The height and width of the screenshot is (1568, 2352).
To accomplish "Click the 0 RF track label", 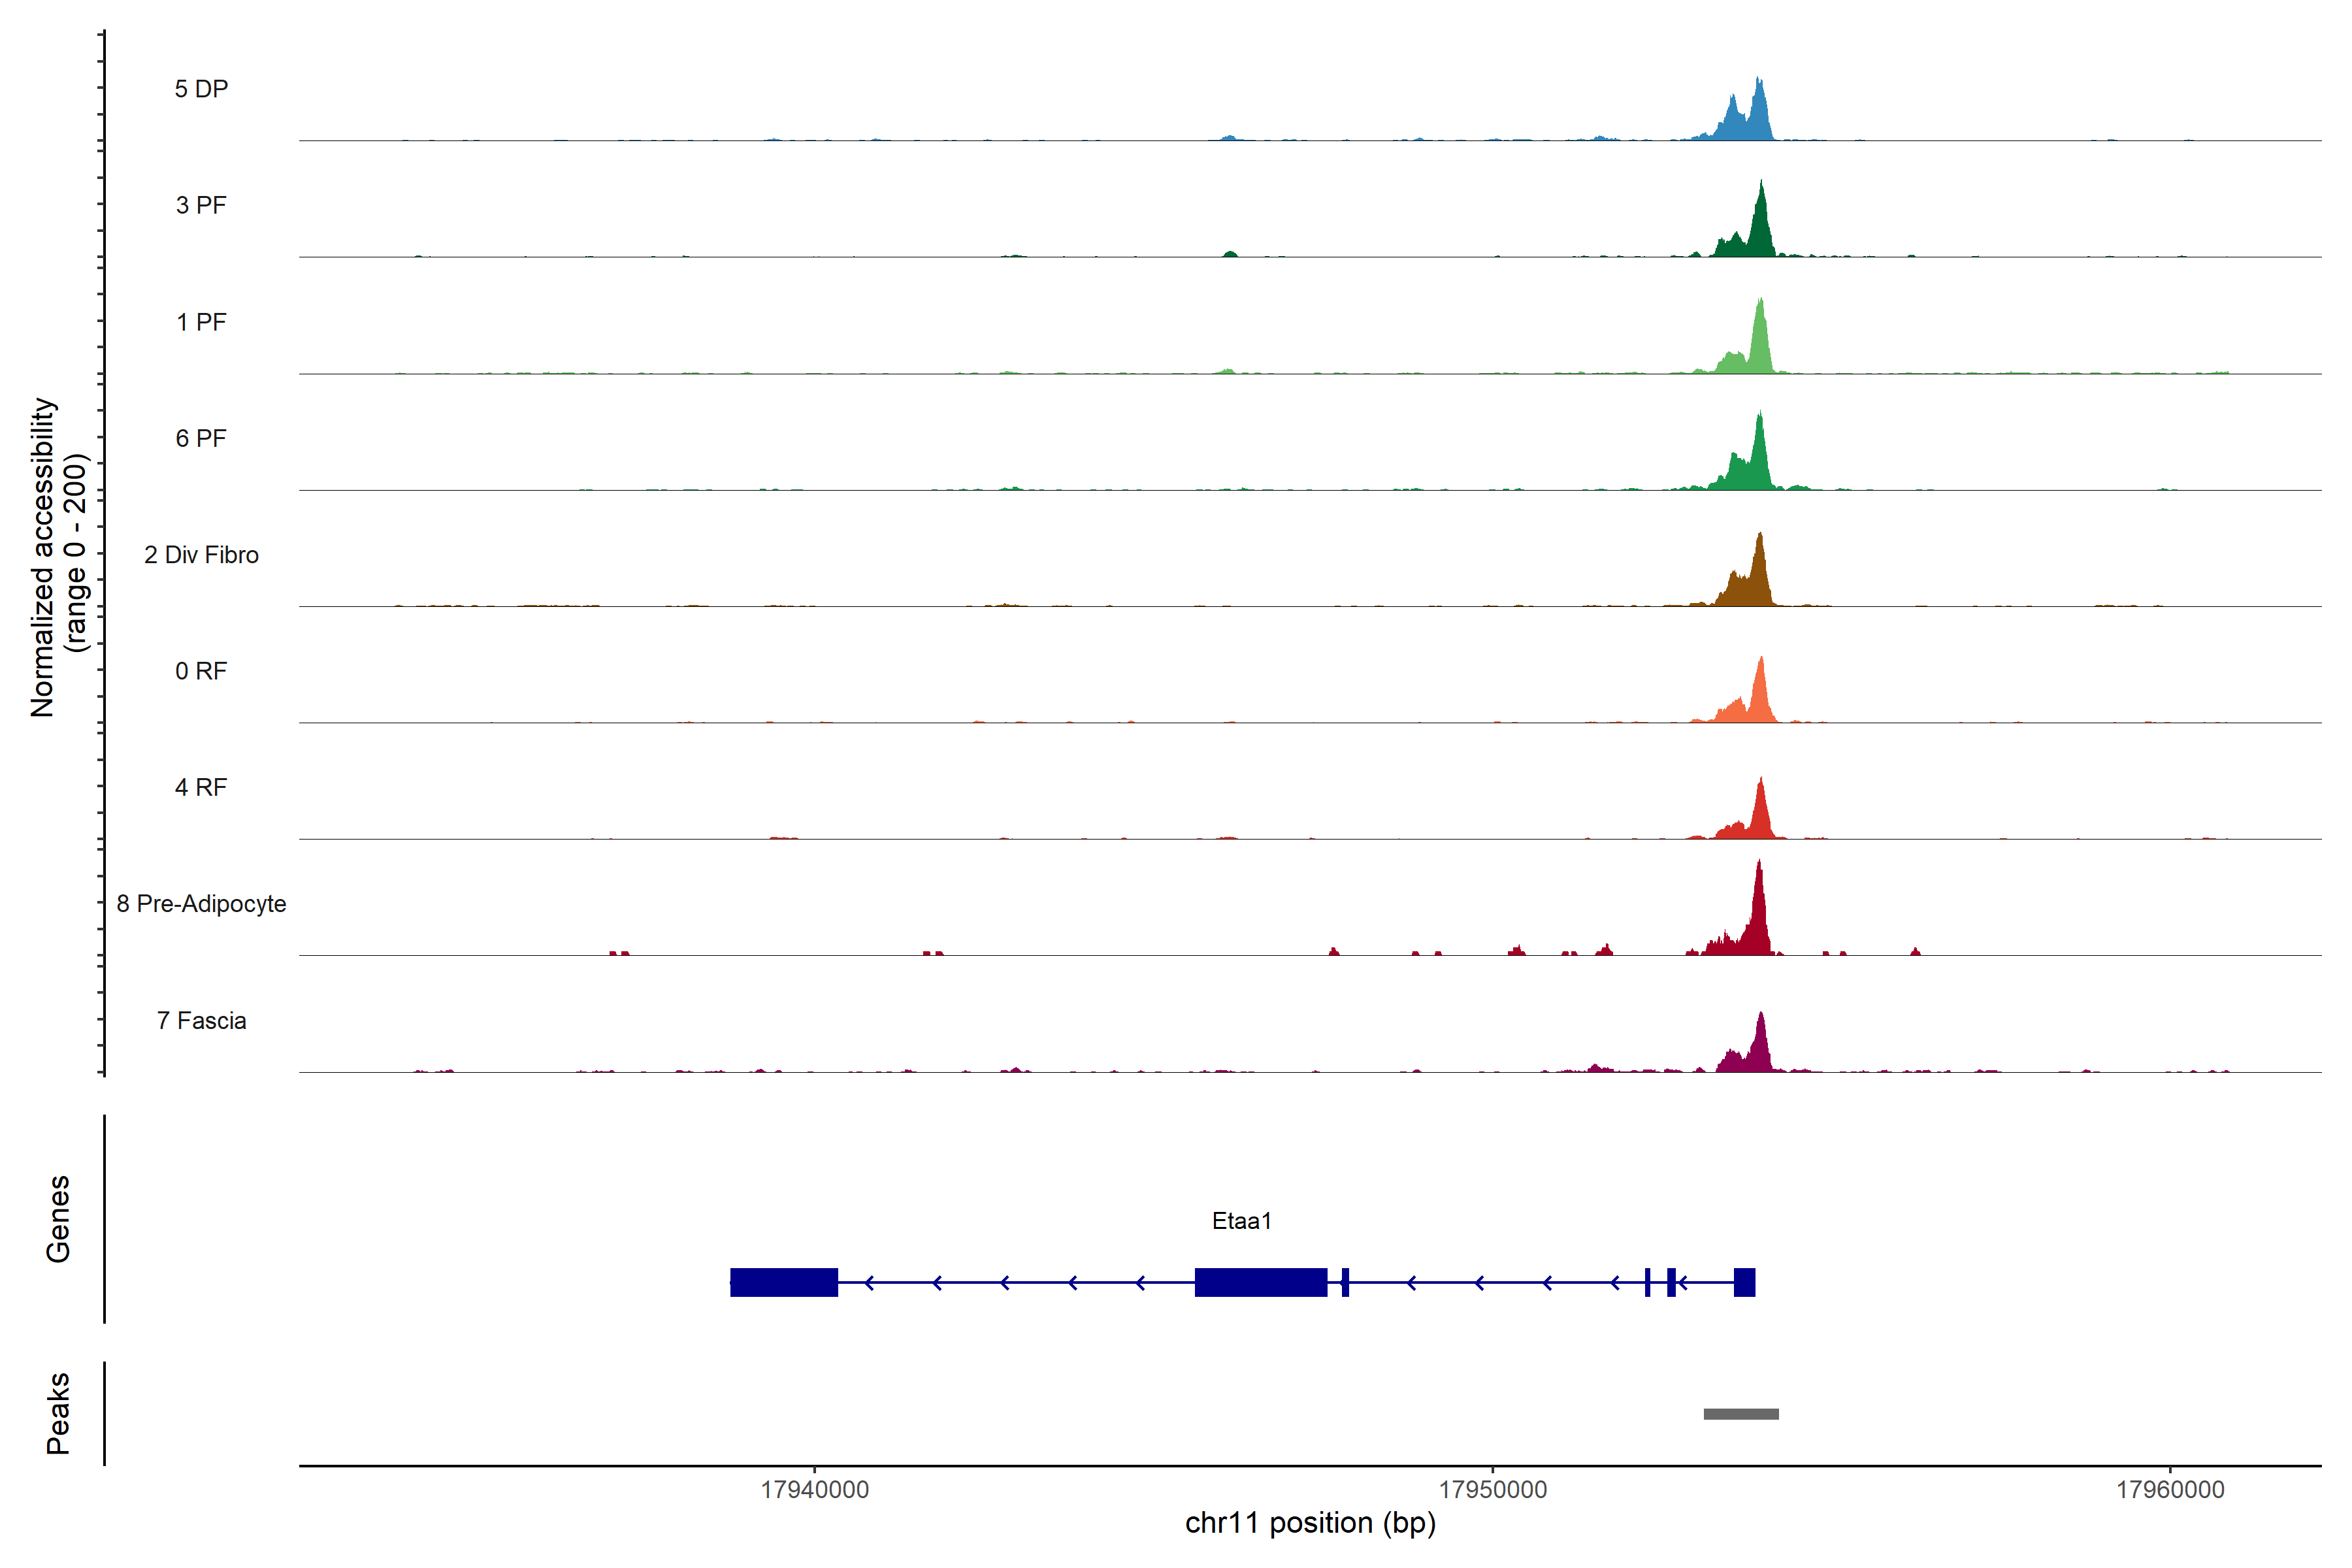I will (201, 671).
